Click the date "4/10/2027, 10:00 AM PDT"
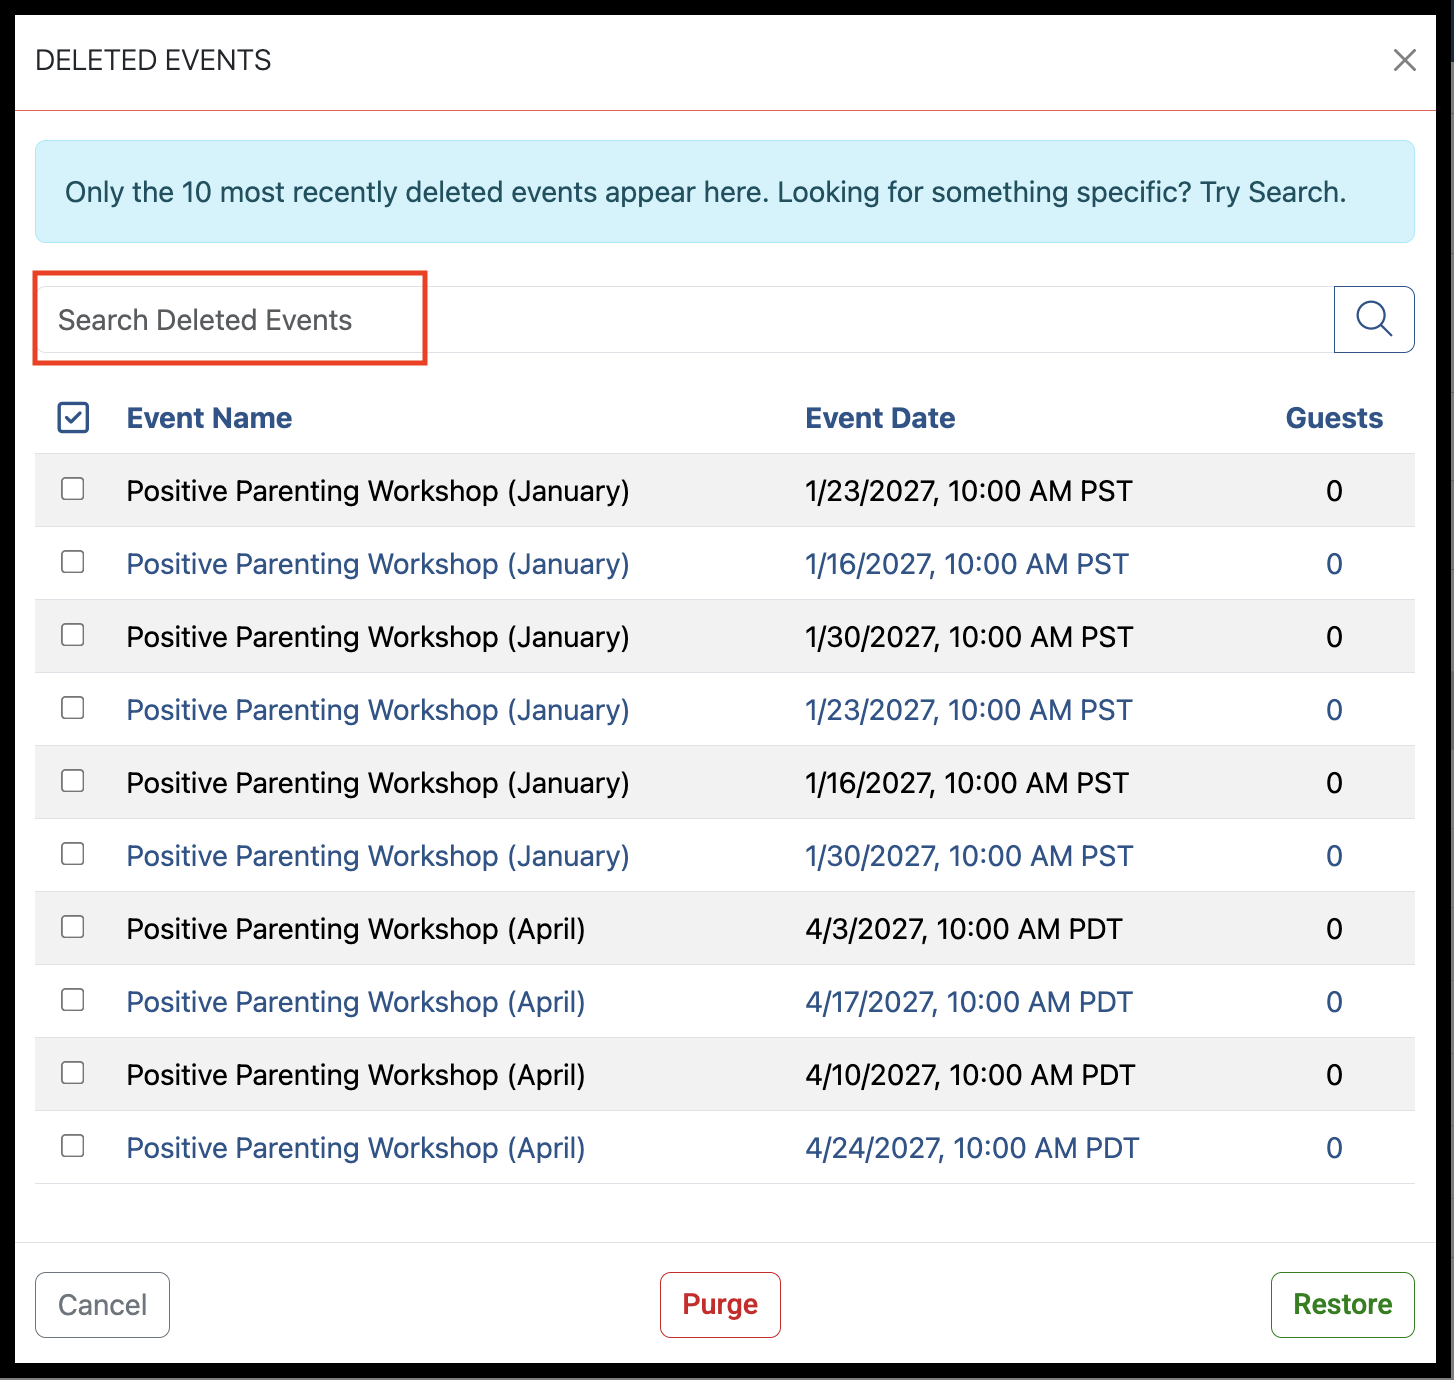Viewport: 1454px width, 1380px height. [970, 1075]
